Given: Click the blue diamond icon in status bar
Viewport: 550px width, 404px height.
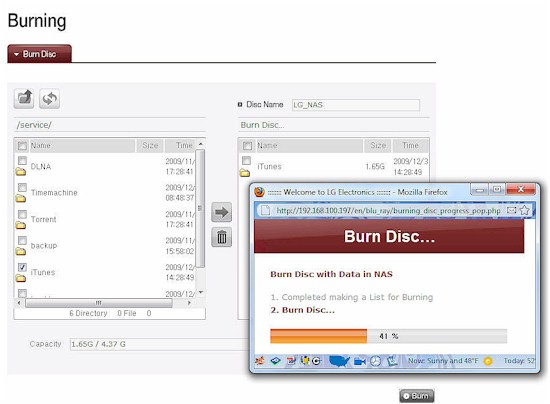Looking at the screenshot, I should point(275,361).
